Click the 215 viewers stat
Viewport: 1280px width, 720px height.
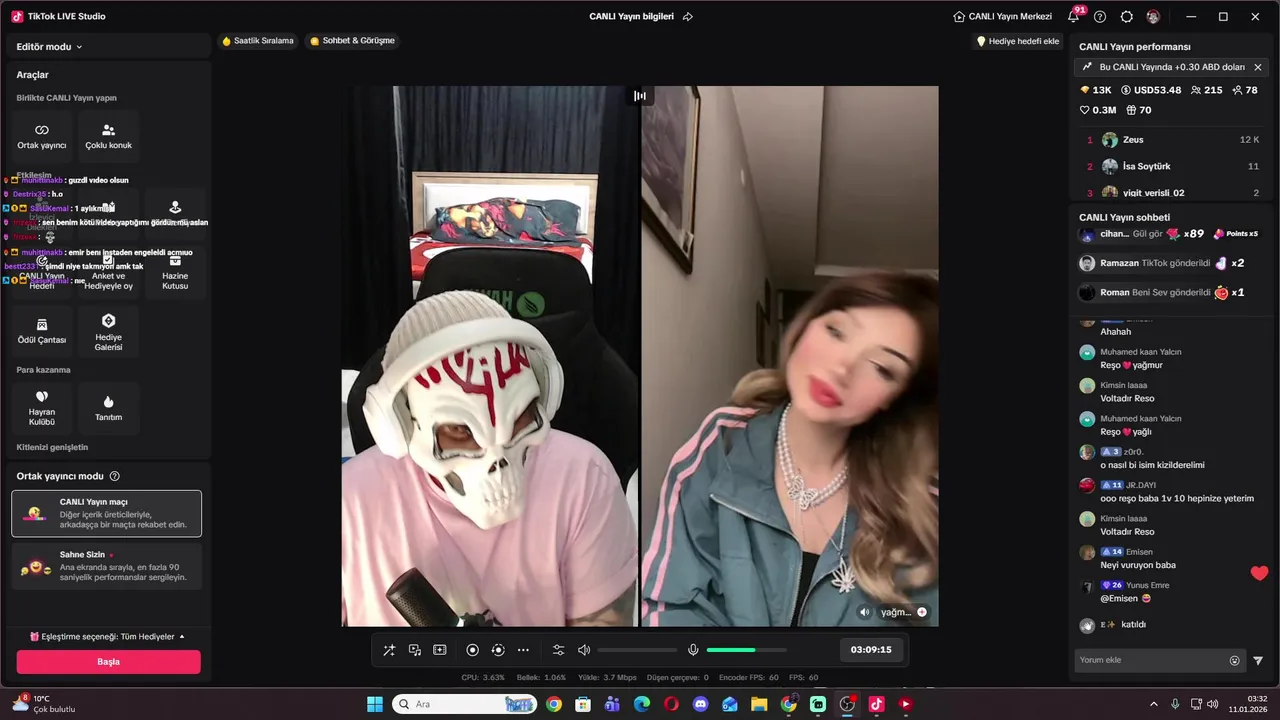(1206, 90)
